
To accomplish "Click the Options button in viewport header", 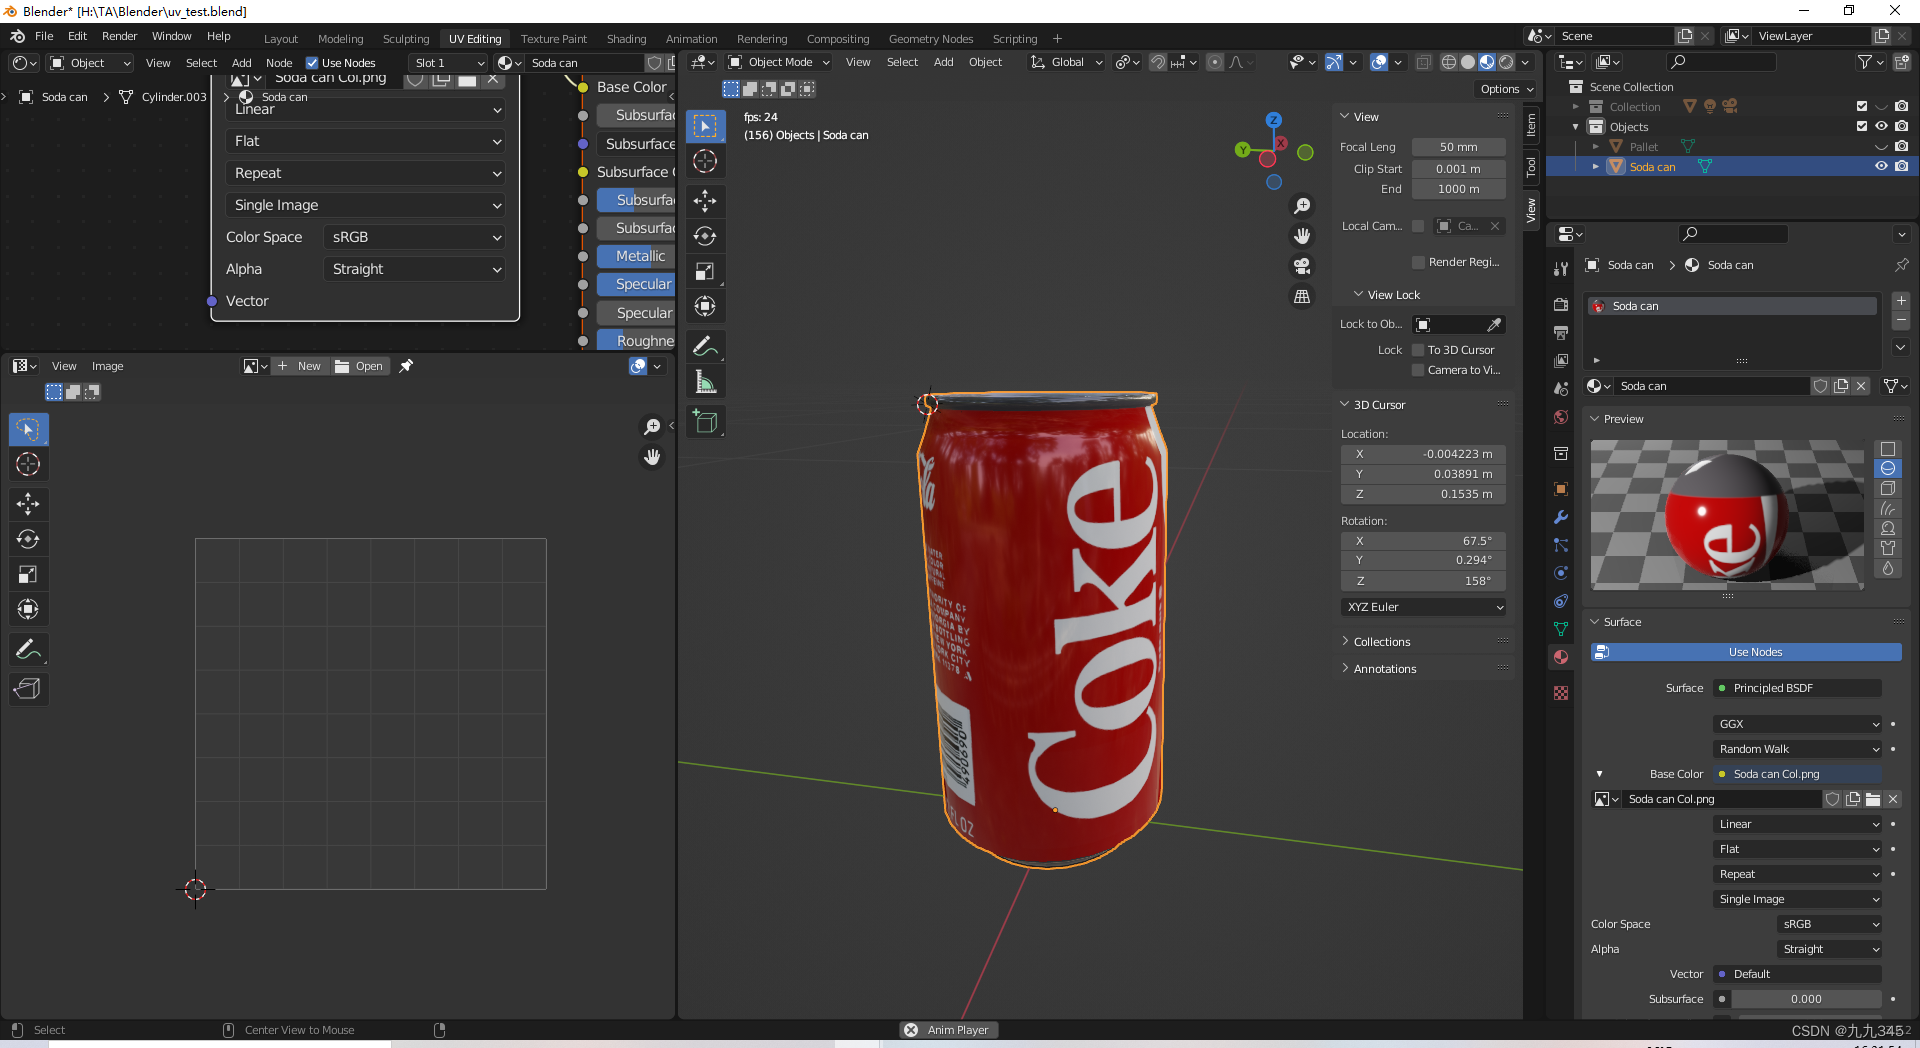I will [x=1507, y=89].
